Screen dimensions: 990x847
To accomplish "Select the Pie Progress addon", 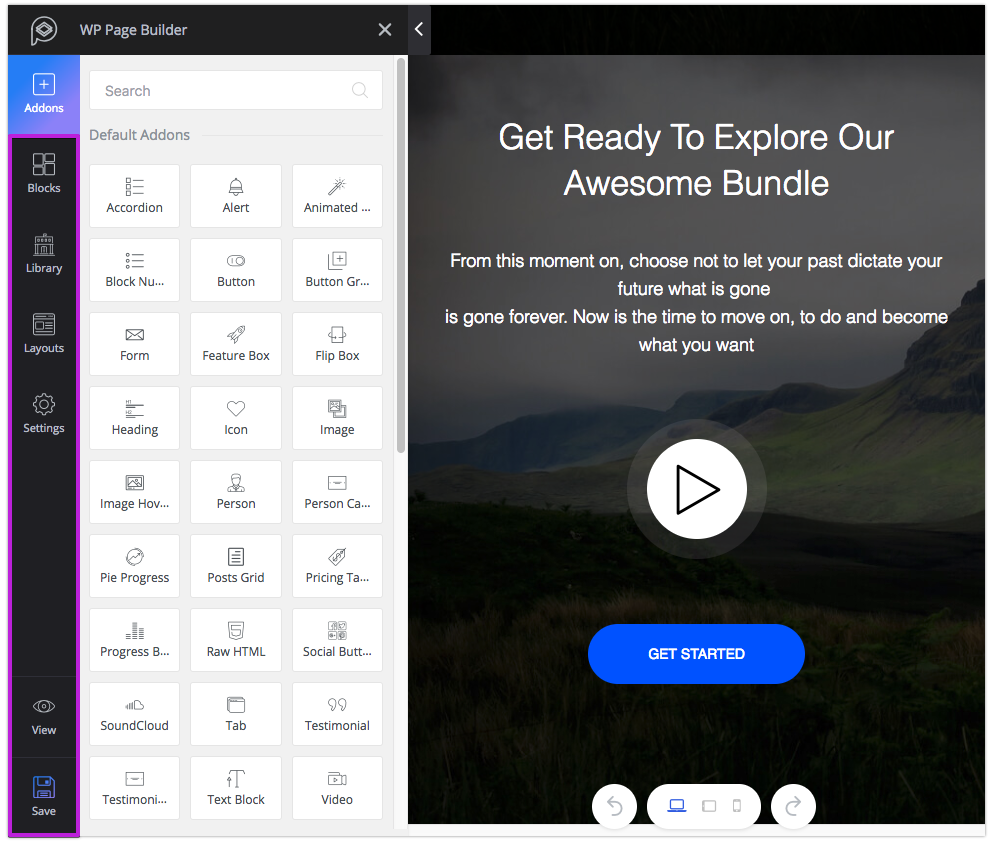I will [x=134, y=566].
